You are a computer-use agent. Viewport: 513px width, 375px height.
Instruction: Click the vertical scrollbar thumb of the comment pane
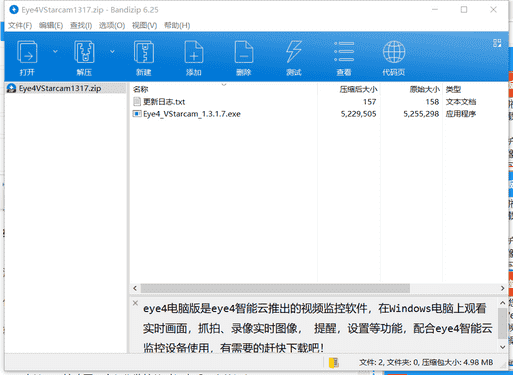(502, 323)
